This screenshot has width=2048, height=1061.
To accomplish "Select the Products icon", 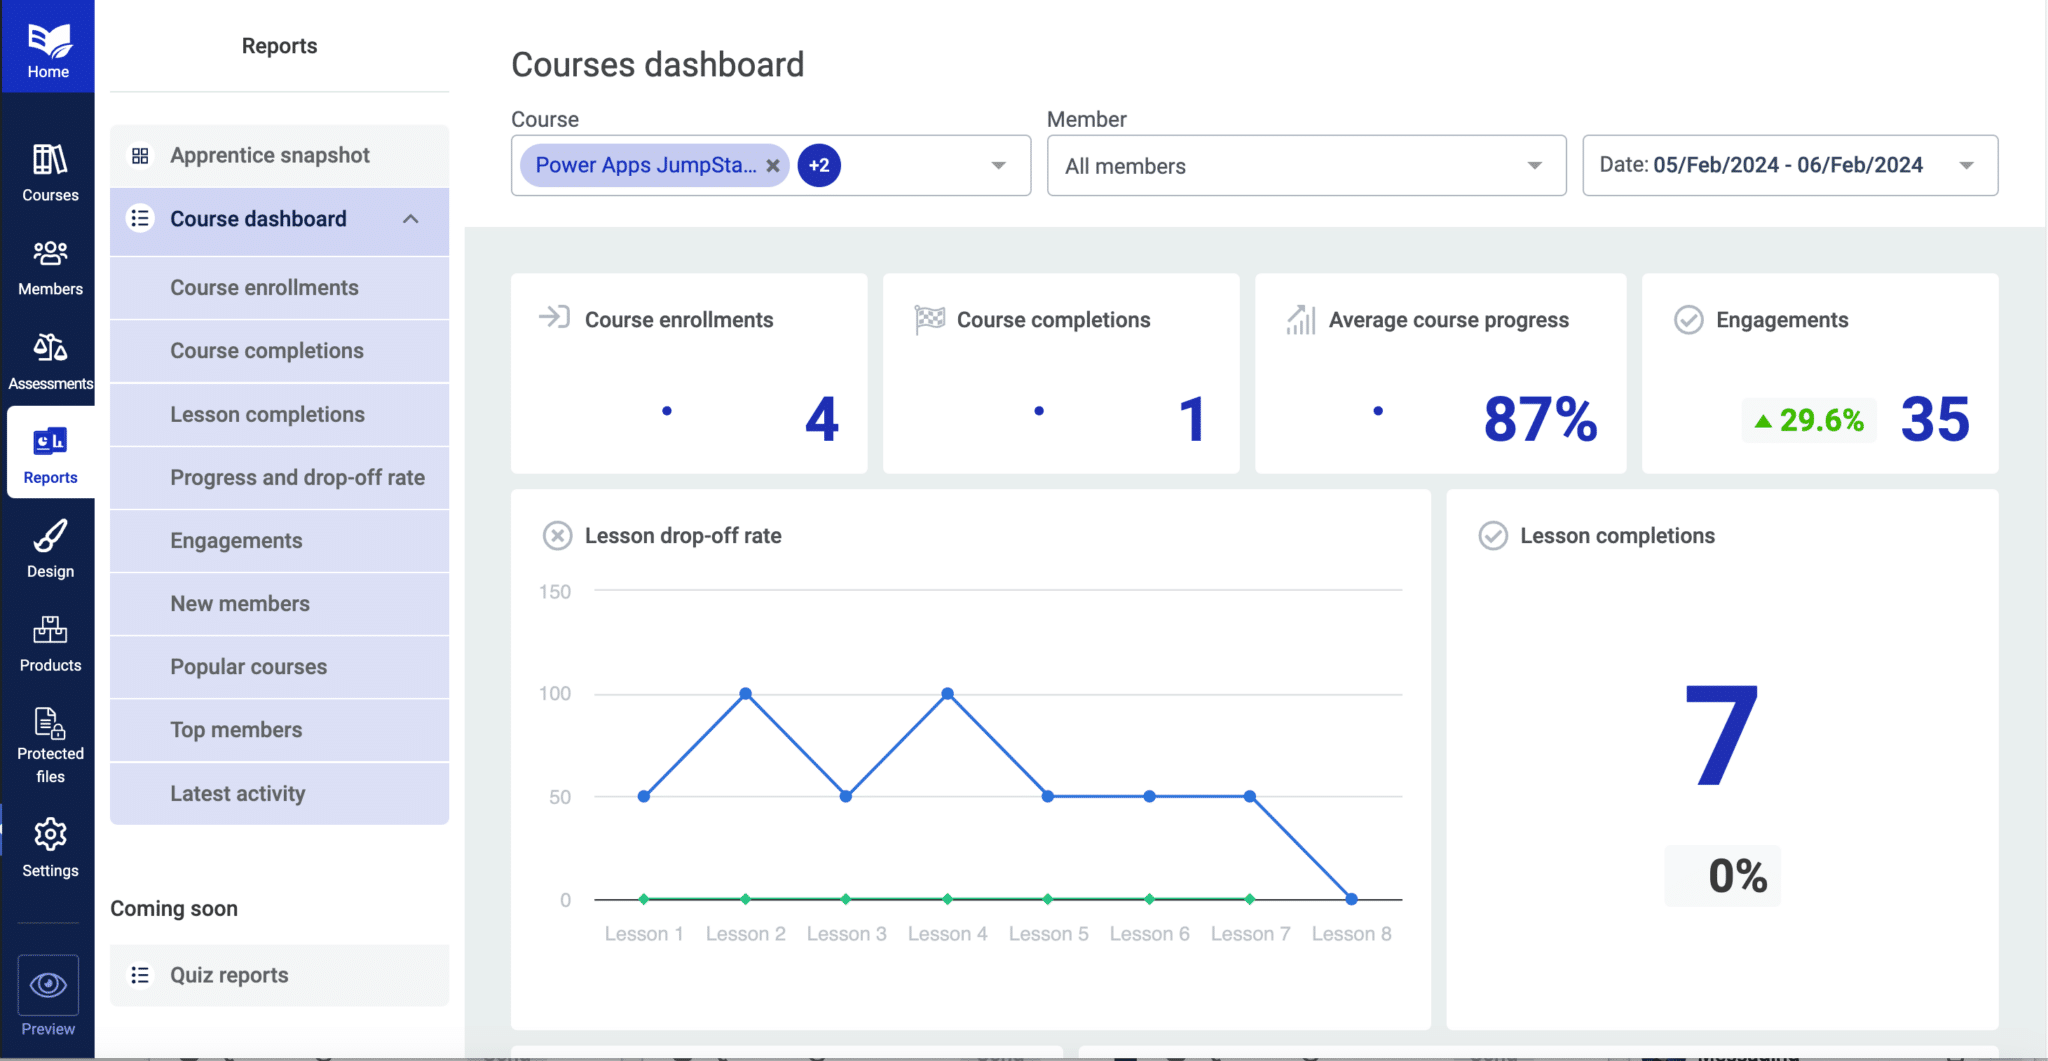I will (48, 638).
